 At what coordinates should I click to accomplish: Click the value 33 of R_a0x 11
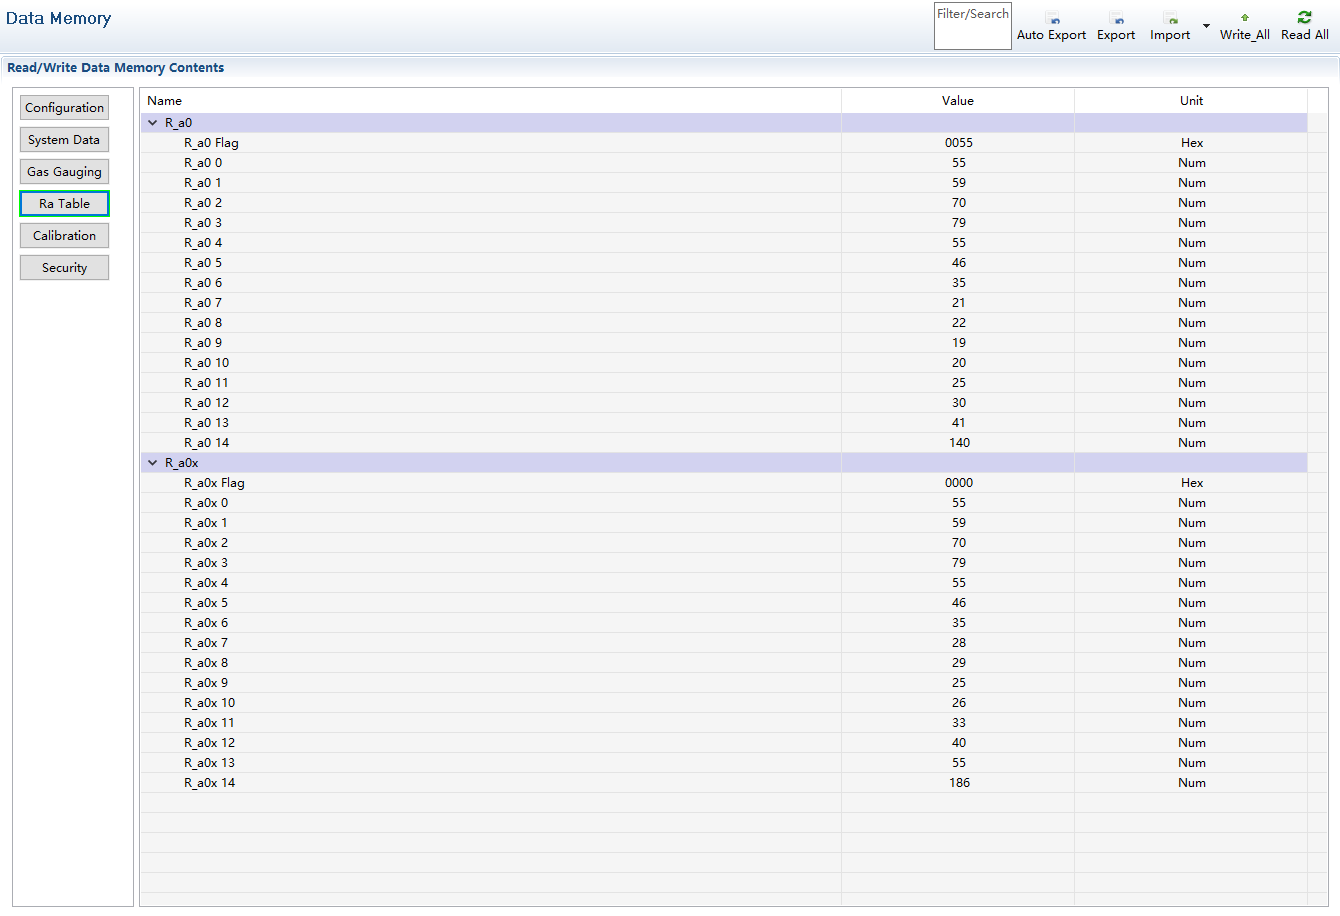click(x=959, y=723)
